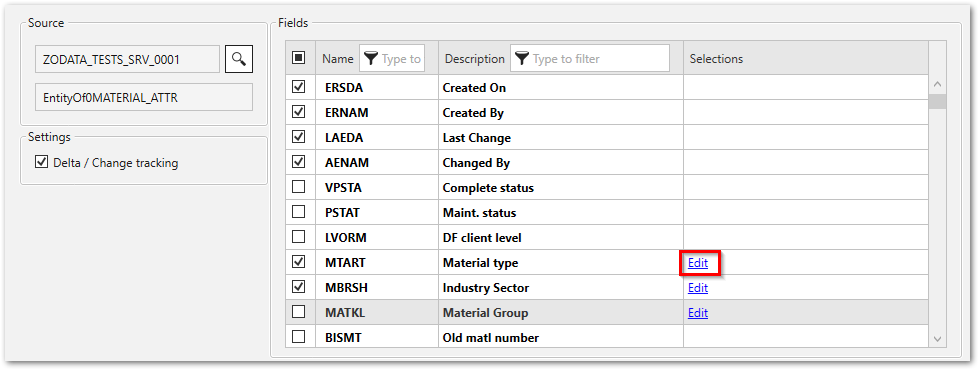The image size is (979, 370).
Task: Click the scrollbar up arrow in Fields
Action: coord(937,84)
